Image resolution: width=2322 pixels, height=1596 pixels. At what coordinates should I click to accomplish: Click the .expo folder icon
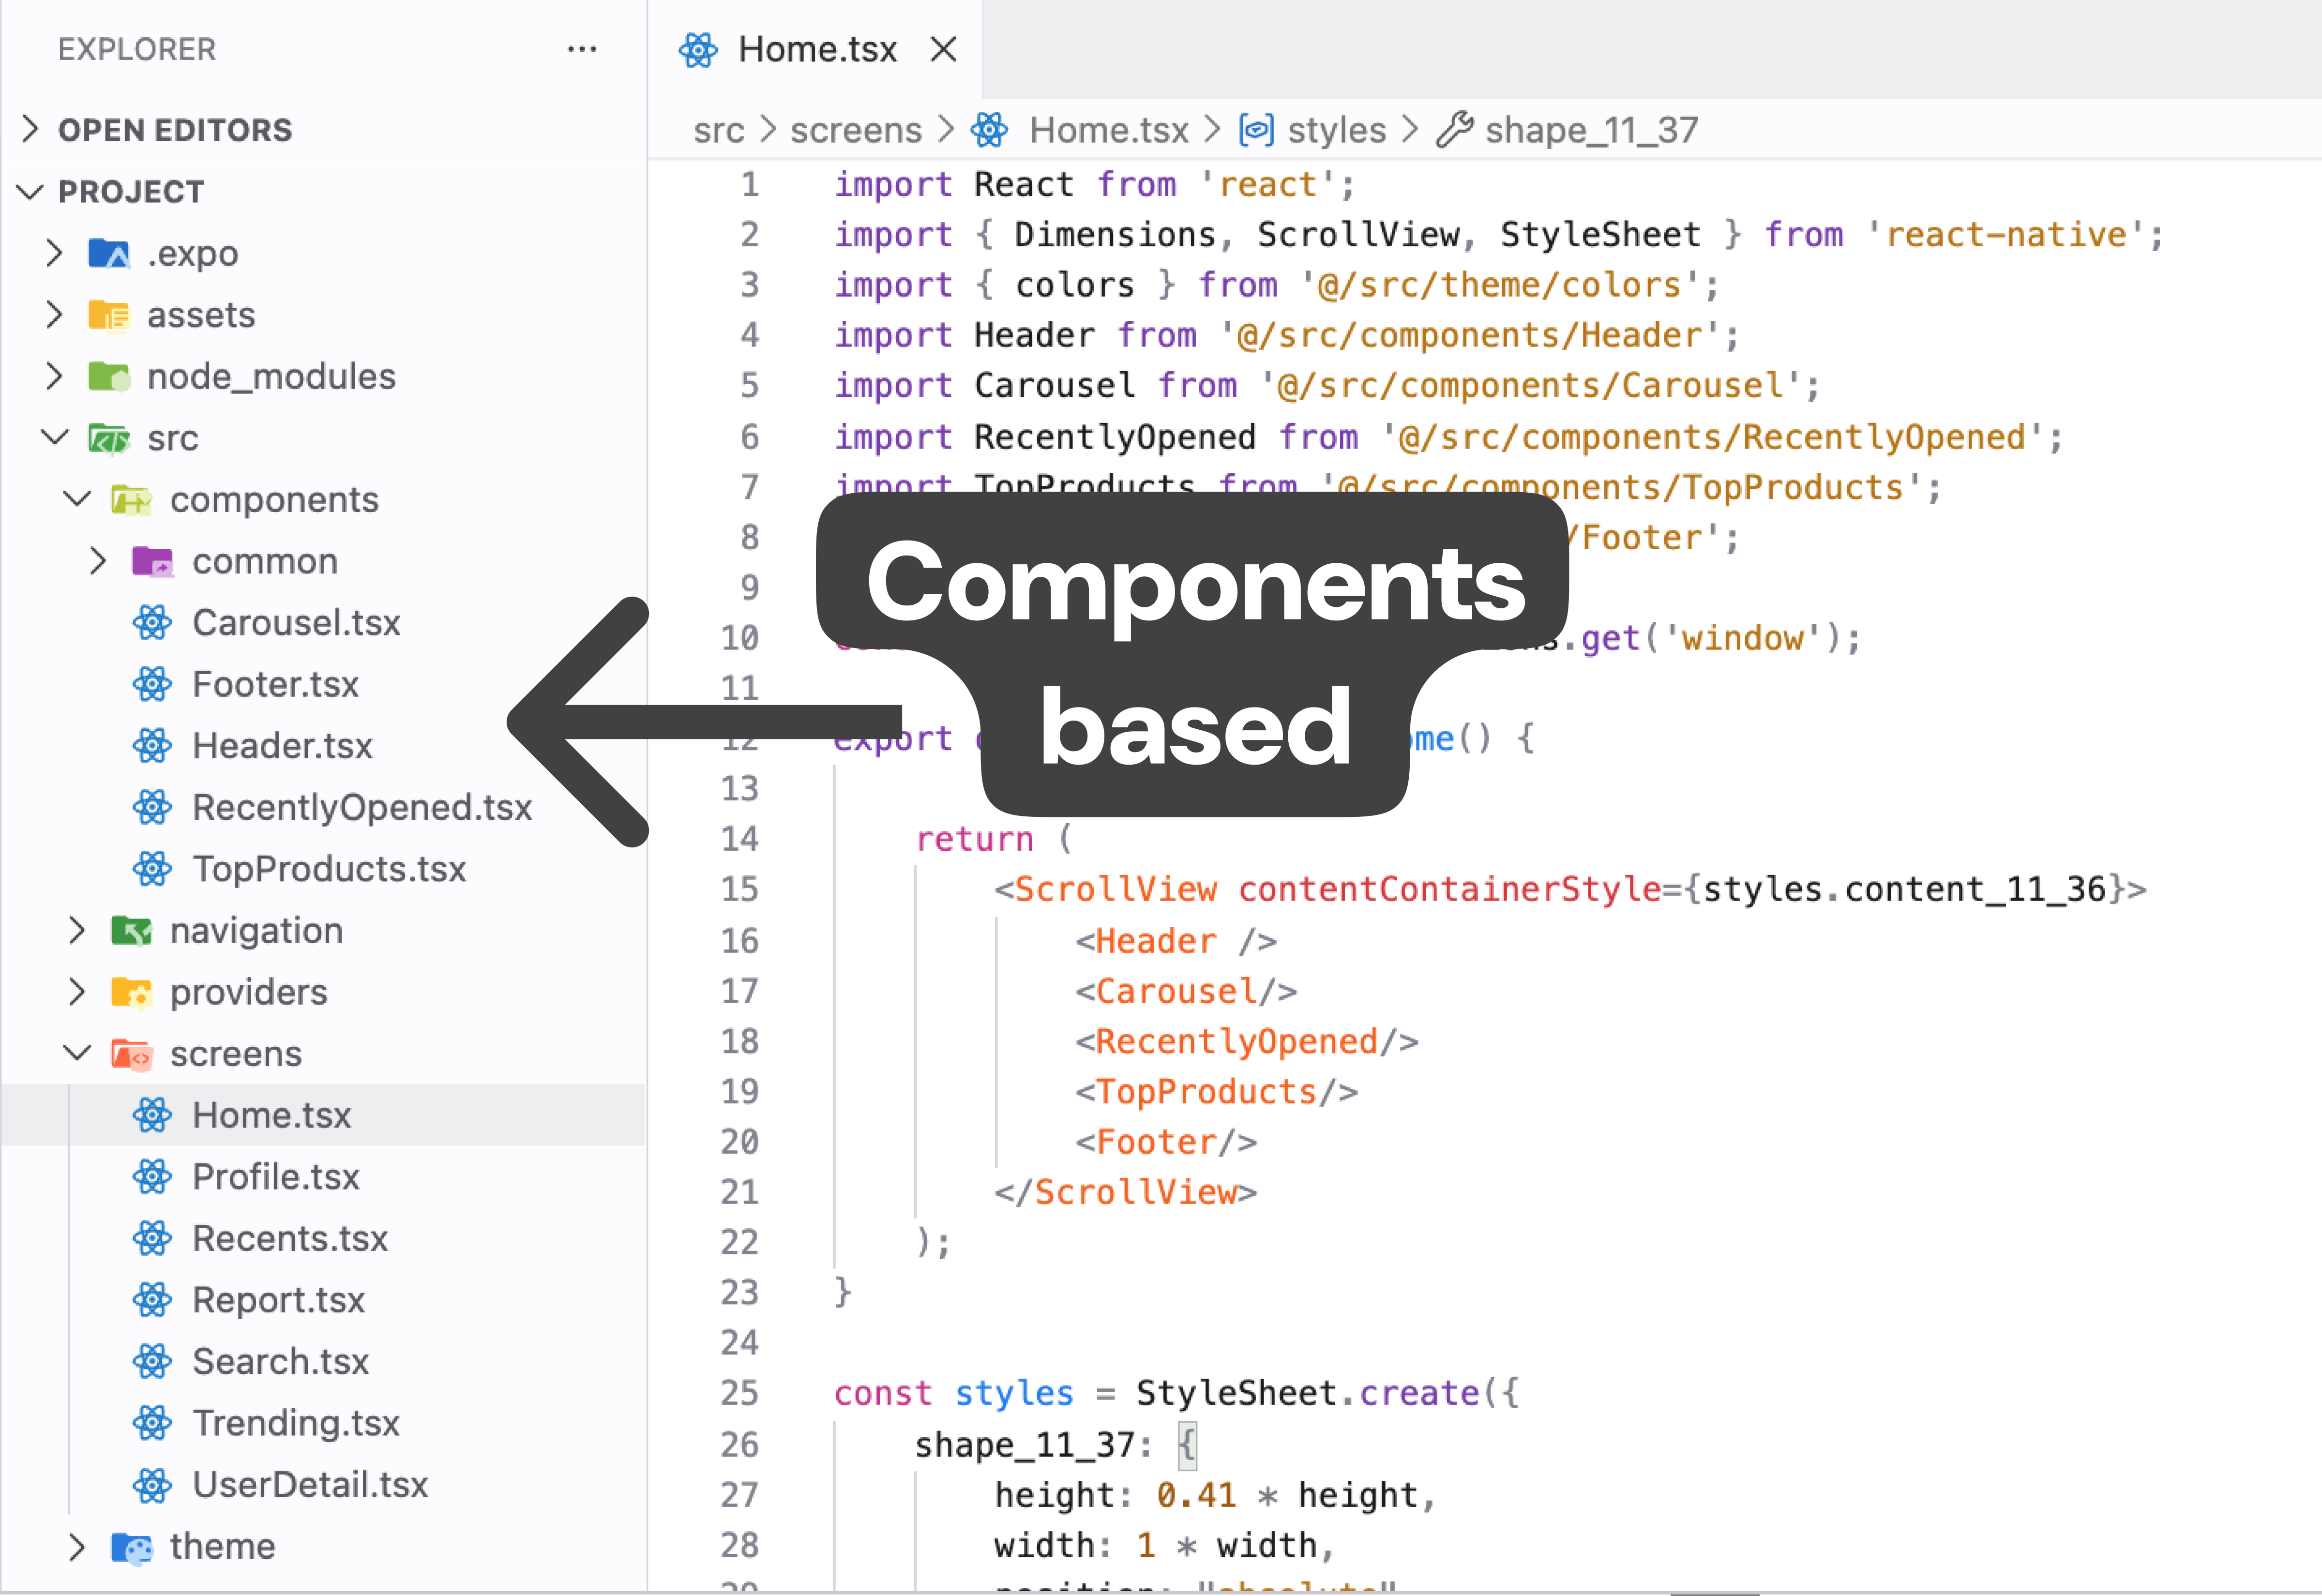pos(110,253)
